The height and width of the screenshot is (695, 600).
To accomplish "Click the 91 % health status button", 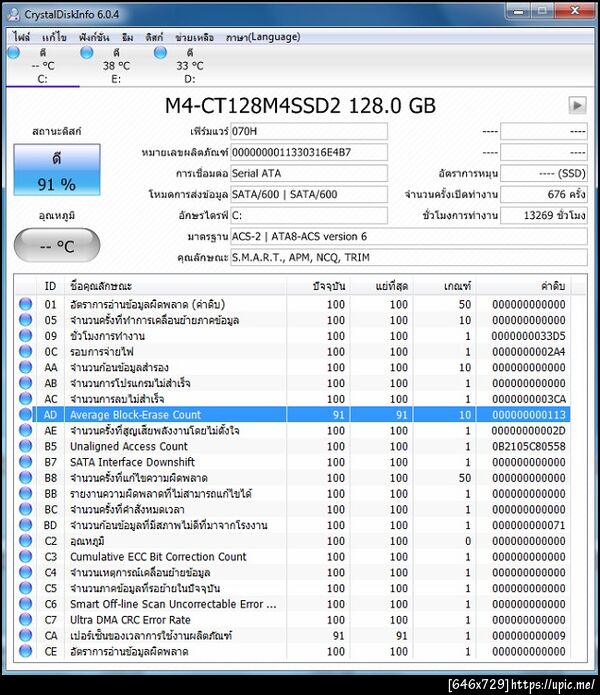I will (57, 170).
